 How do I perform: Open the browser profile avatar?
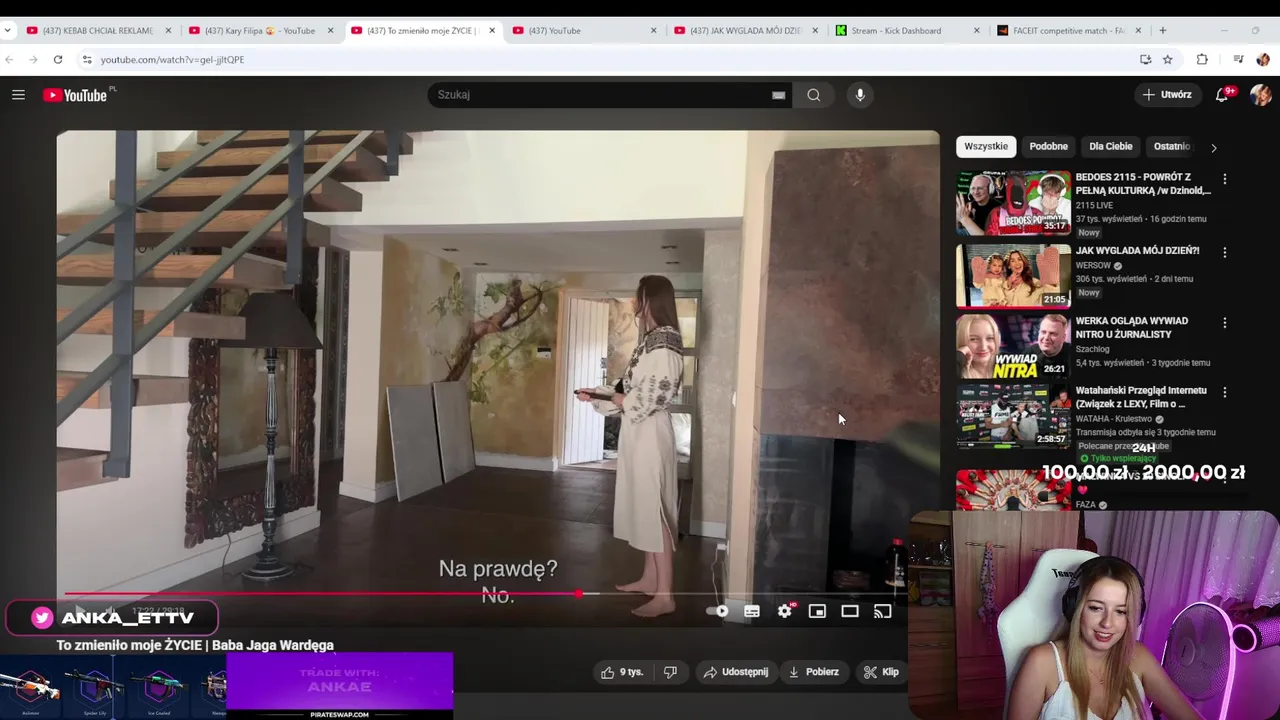point(1263,60)
